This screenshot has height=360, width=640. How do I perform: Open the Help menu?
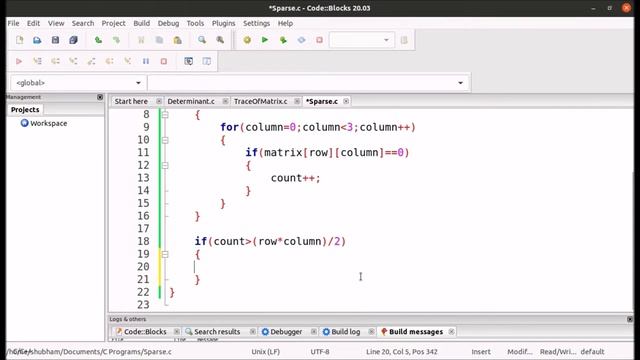click(x=285, y=23)
